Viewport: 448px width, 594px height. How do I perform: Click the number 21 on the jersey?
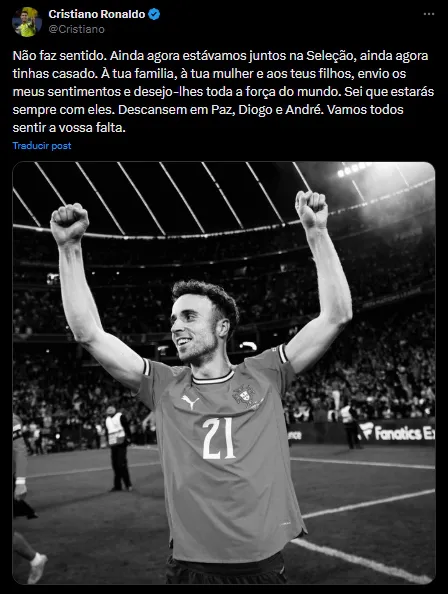tap(219, 438)
